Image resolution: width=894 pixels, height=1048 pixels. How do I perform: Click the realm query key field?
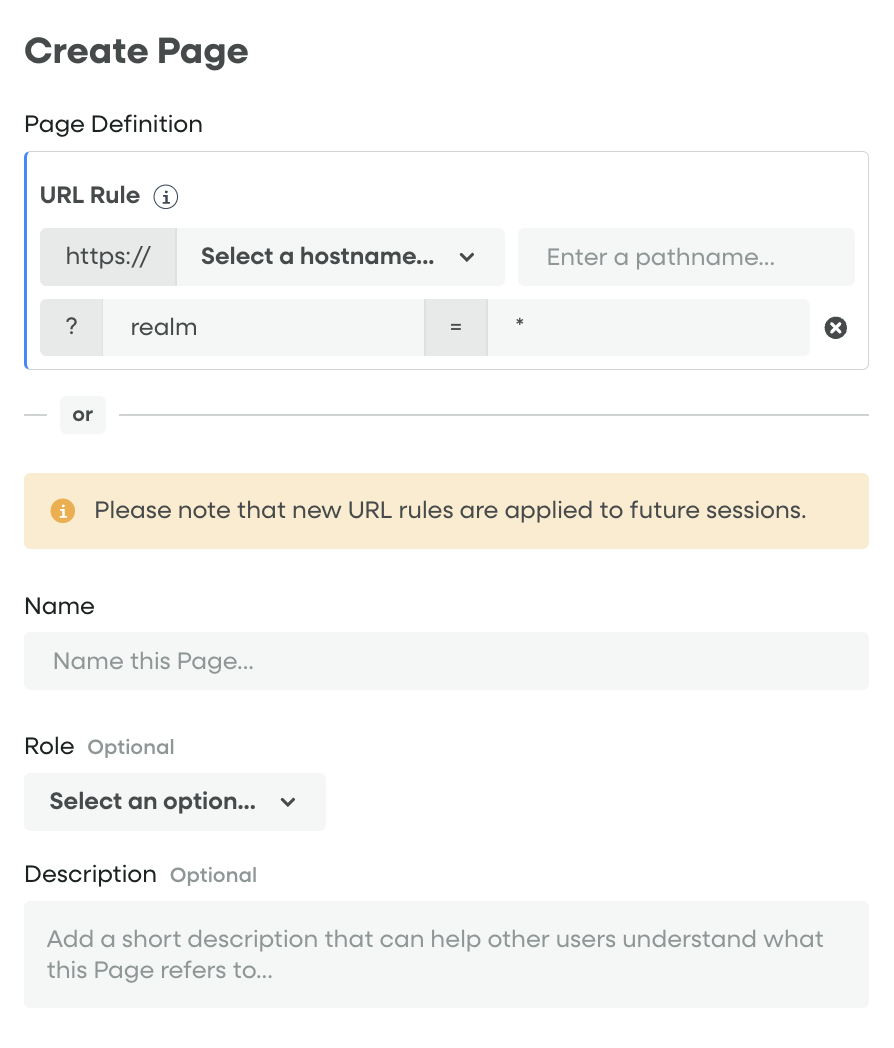click(263, 328)
